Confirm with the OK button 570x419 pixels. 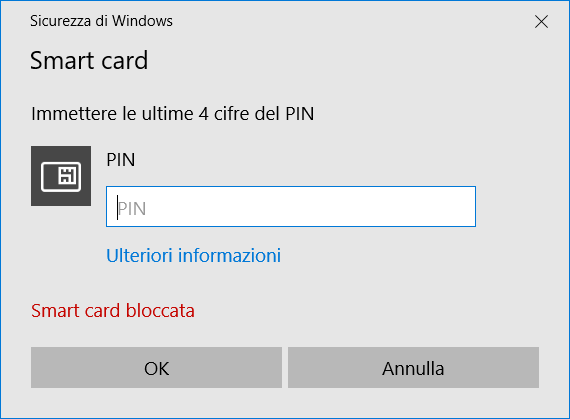tap(156, 367)
